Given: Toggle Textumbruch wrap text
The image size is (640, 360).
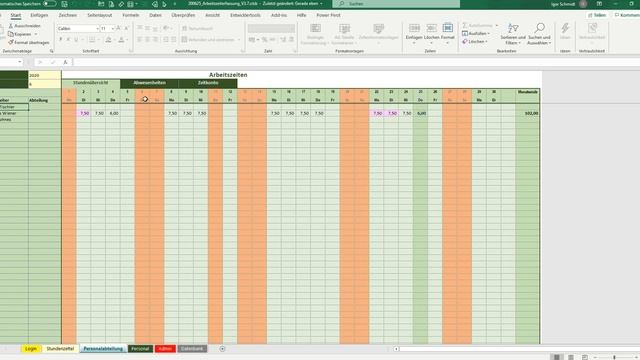Looking at the screenshot, I should [x=198, y=29].
